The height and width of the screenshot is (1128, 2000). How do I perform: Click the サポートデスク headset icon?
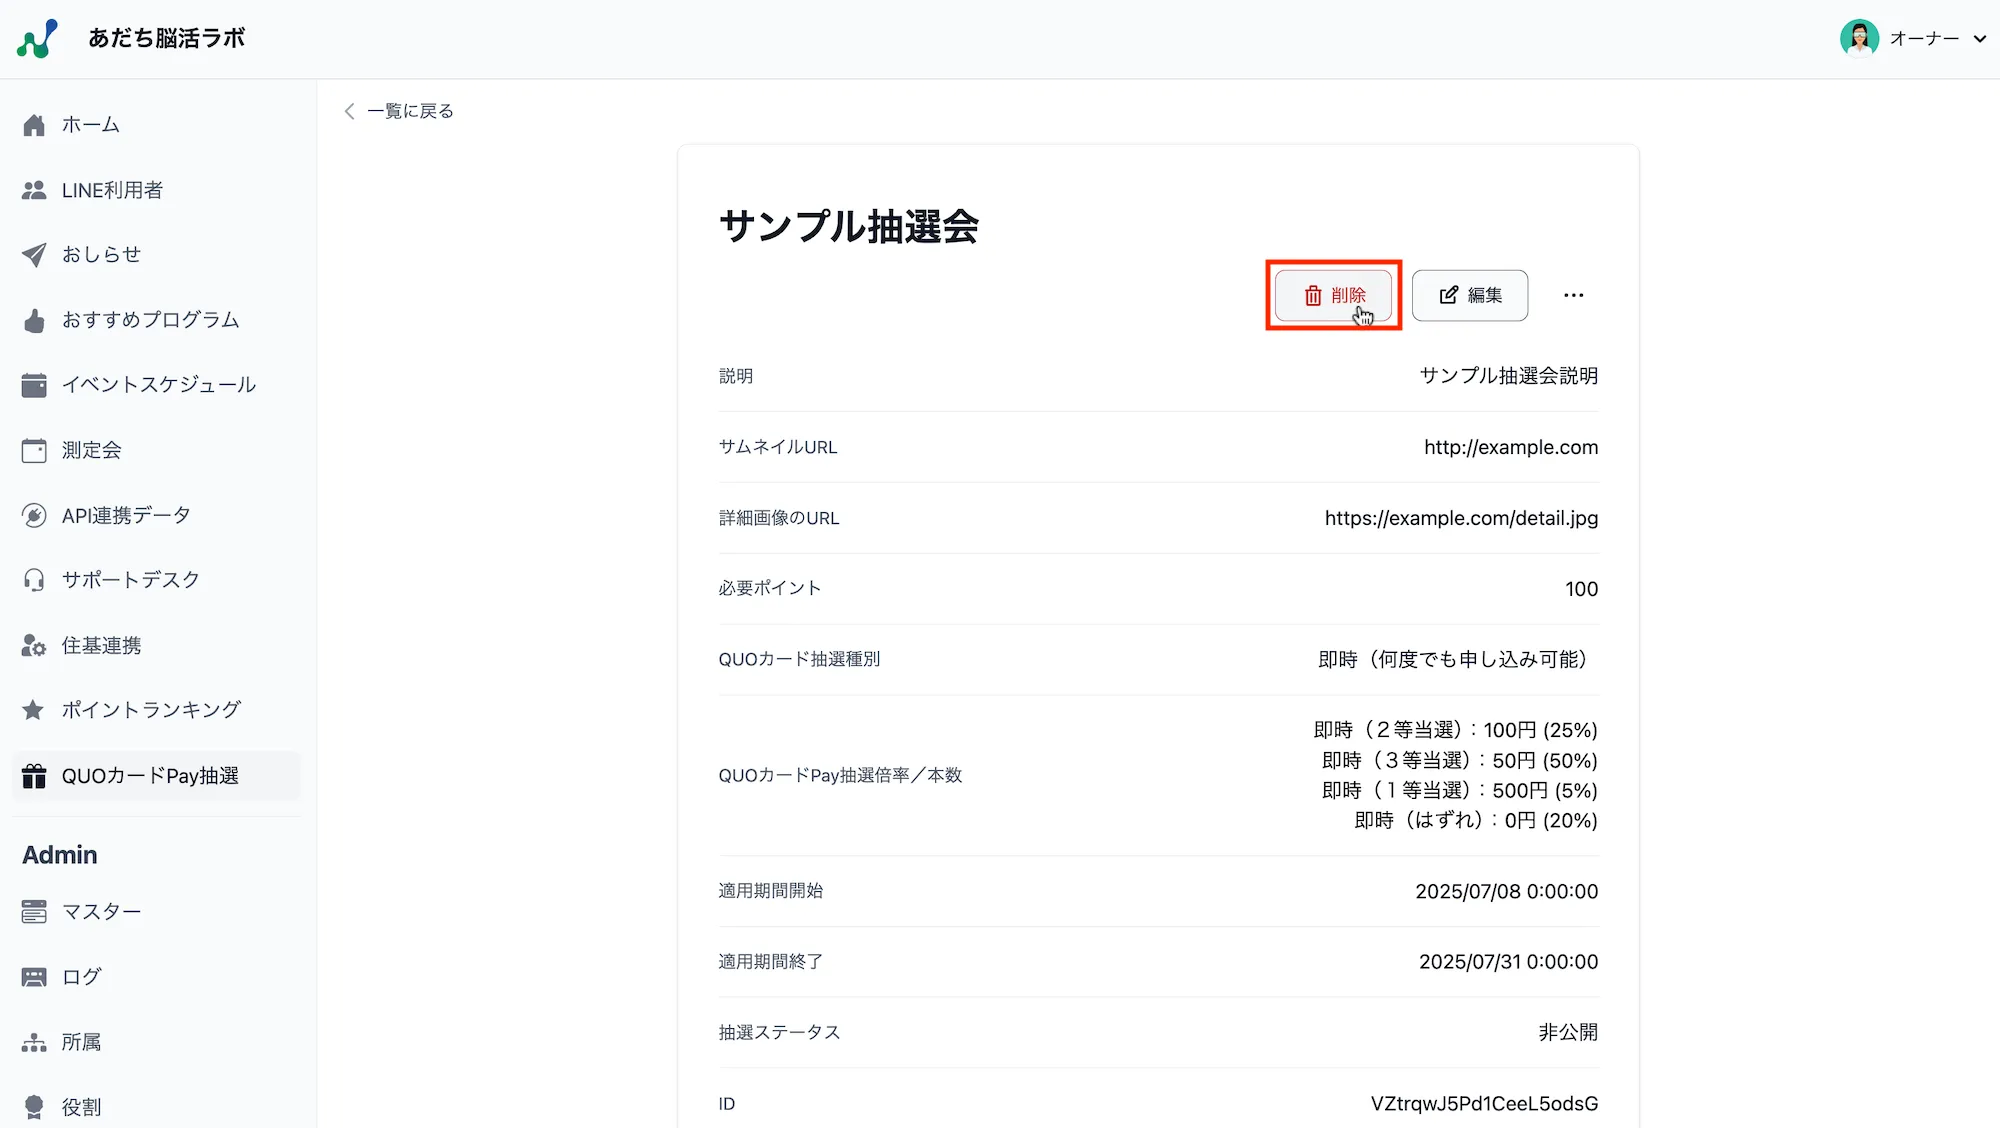tap(34, 580)
